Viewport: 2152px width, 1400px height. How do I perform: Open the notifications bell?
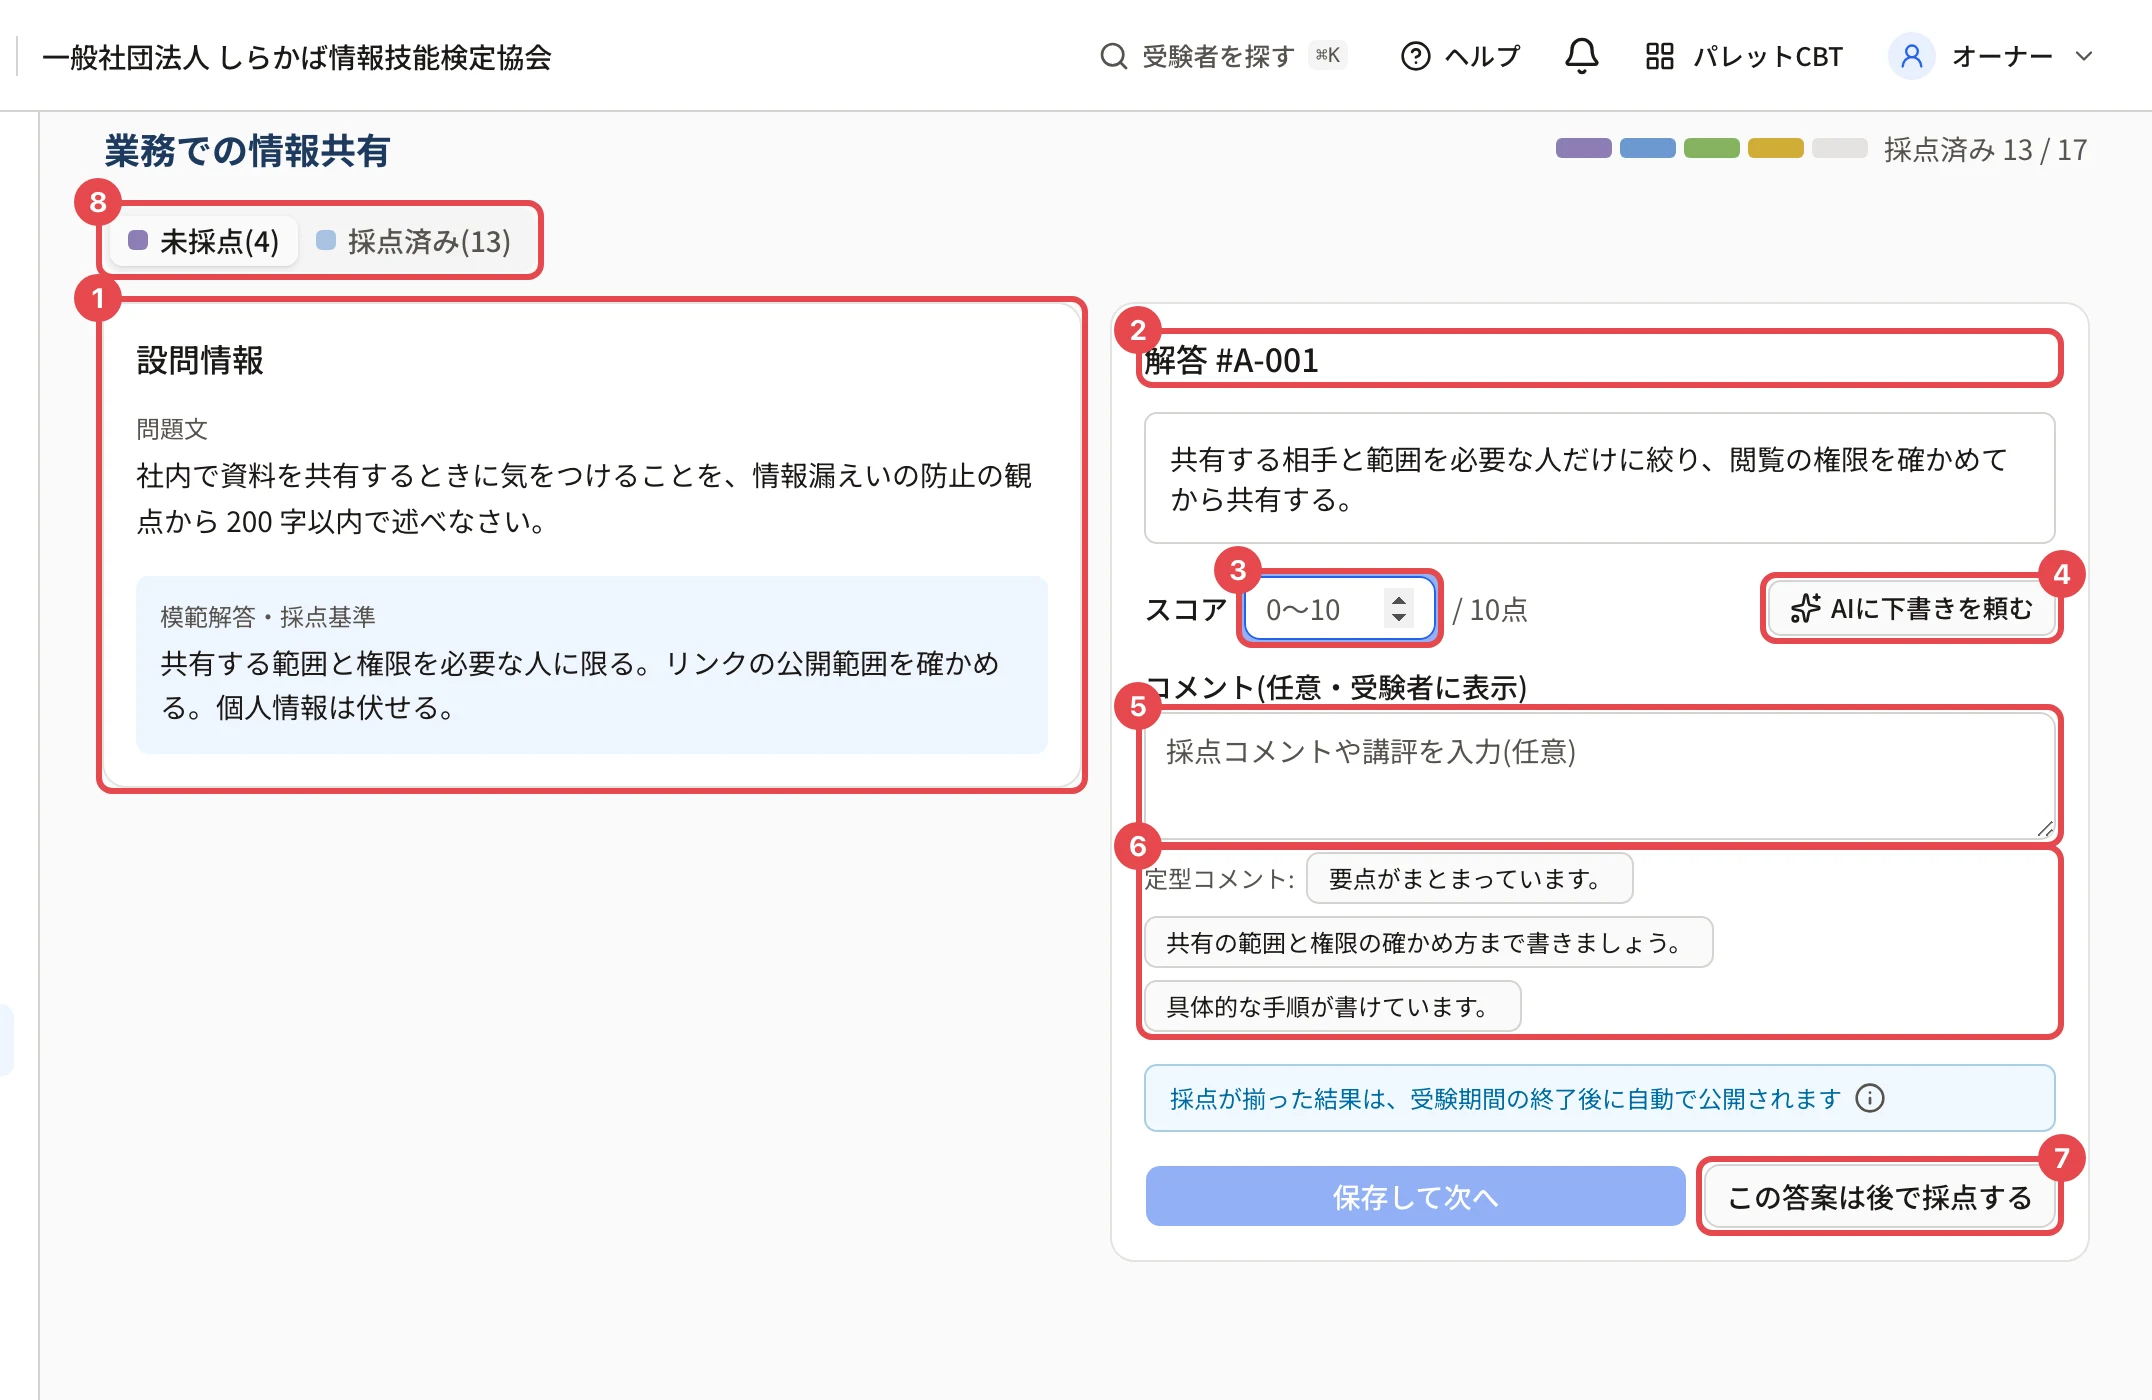point(1581,56)
